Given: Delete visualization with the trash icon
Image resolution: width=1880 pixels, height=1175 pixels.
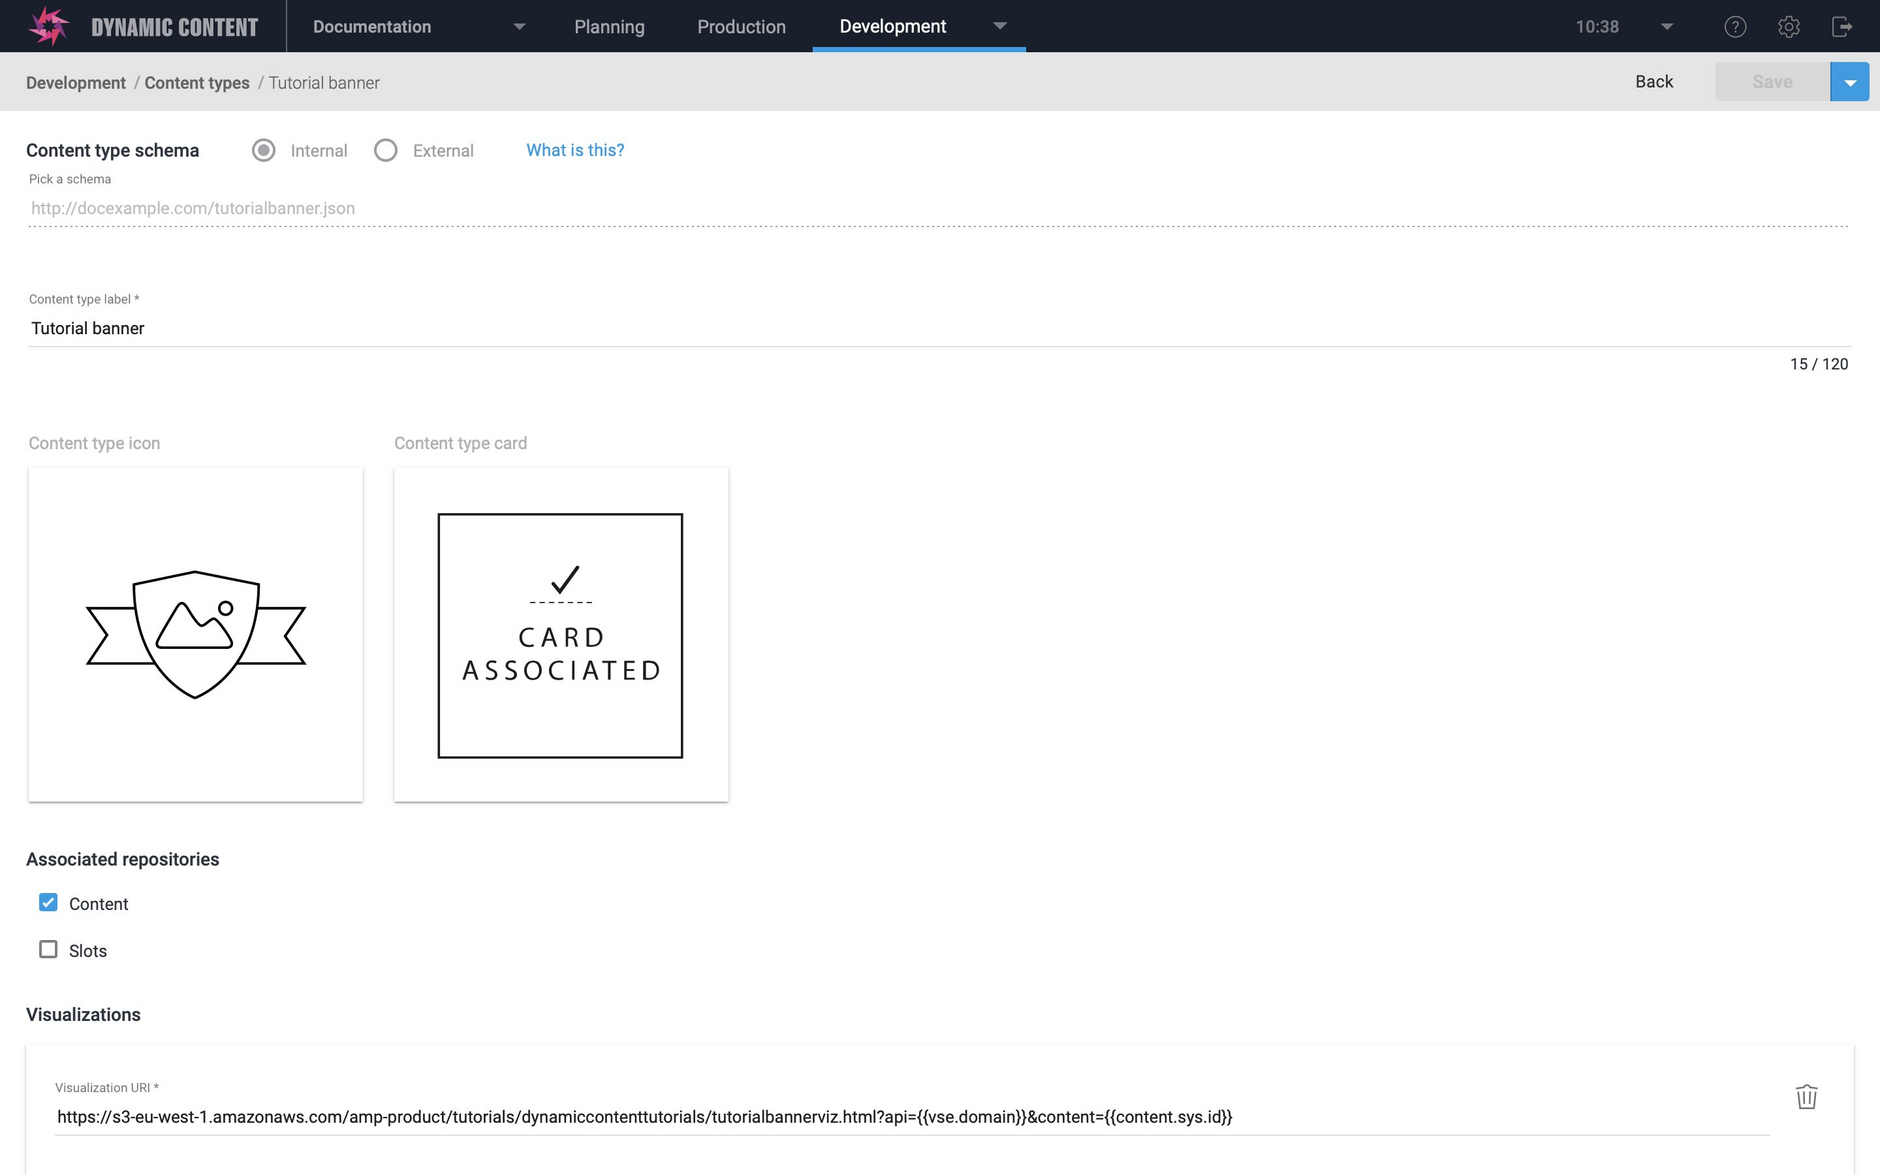Looking at the screenshot, I should [1806, 1097].
